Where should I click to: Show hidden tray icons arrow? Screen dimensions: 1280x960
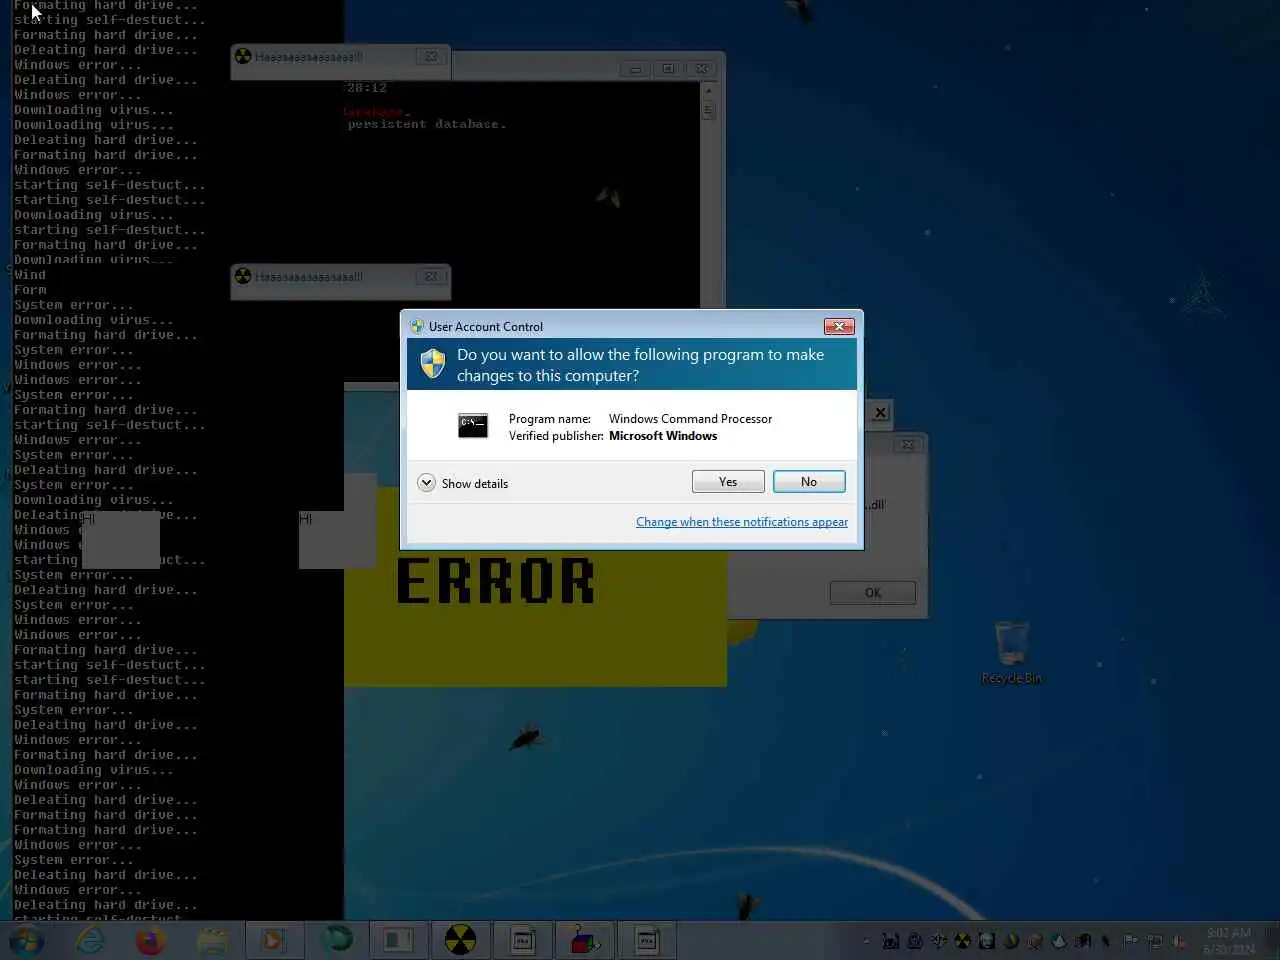866,941
